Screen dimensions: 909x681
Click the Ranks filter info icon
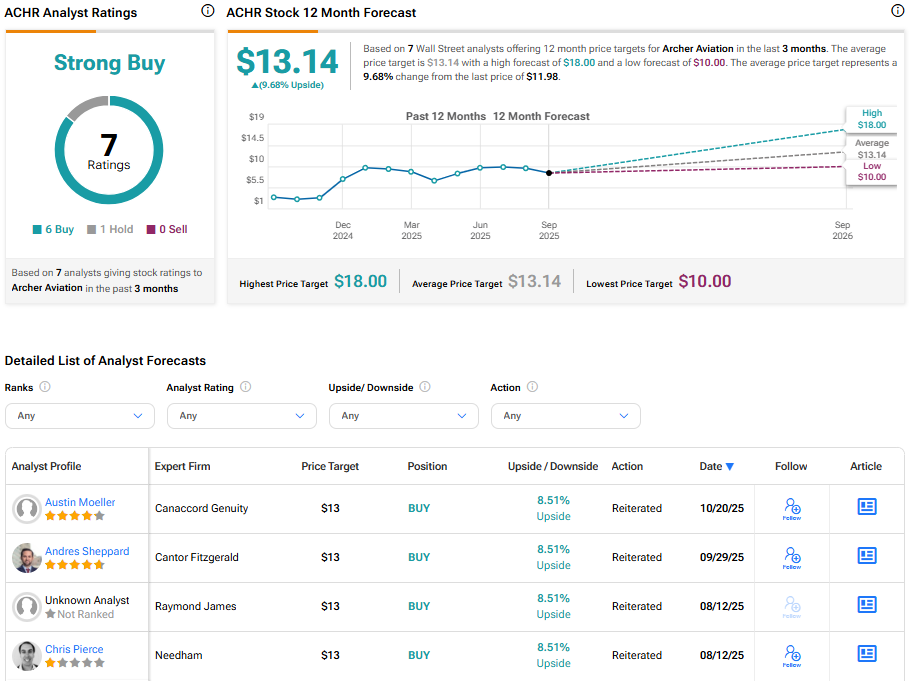[x=45, y=387]
